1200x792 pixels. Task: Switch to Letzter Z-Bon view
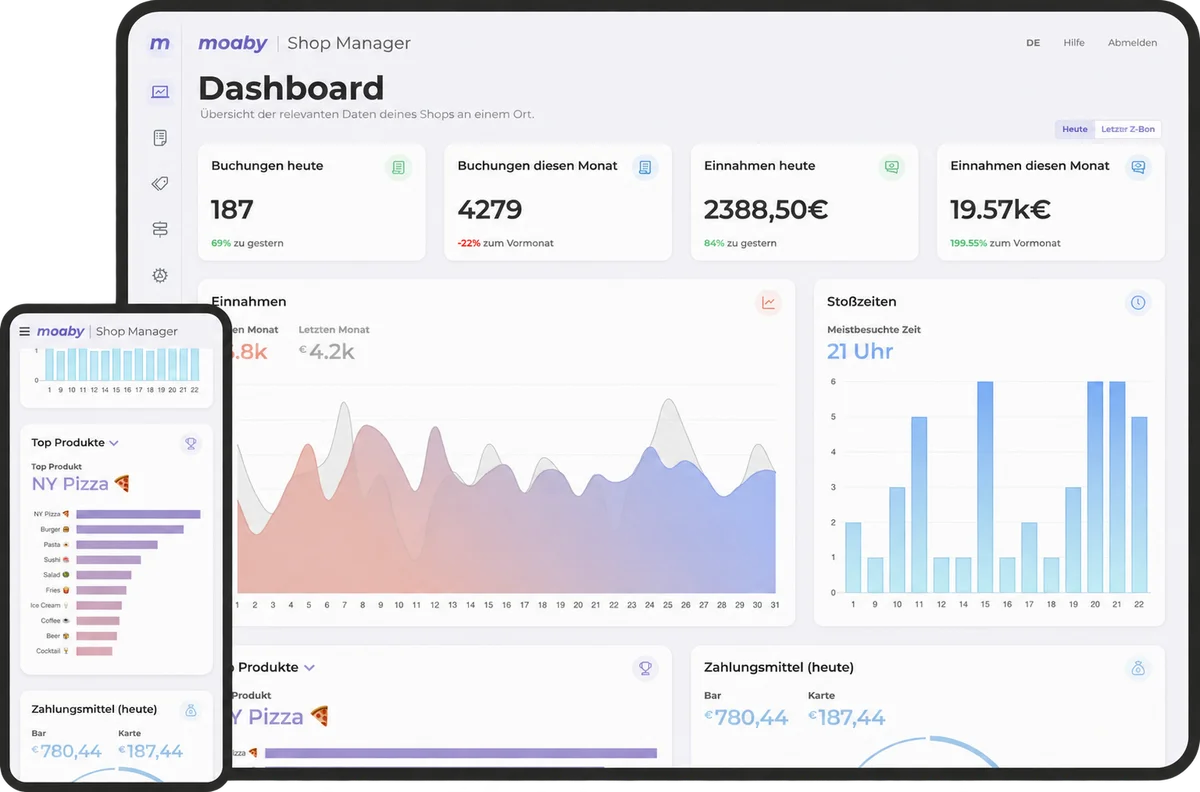point(1128,129)
